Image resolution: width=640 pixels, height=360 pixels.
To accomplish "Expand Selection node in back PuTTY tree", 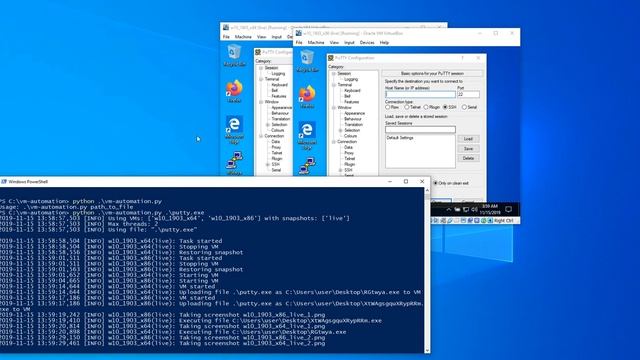I will click(x=267, y=124).
